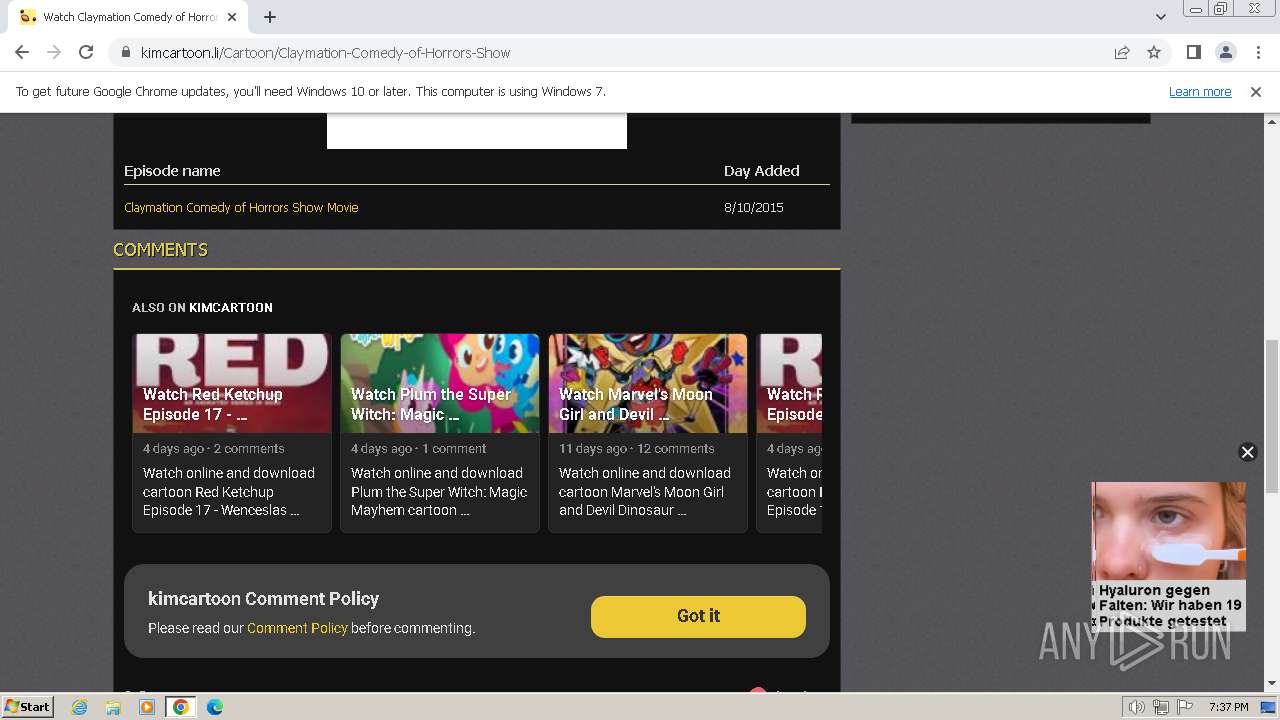1280x720 pixels.
Task: Open File Explorer from the taskbar
Action: point(113,707)
